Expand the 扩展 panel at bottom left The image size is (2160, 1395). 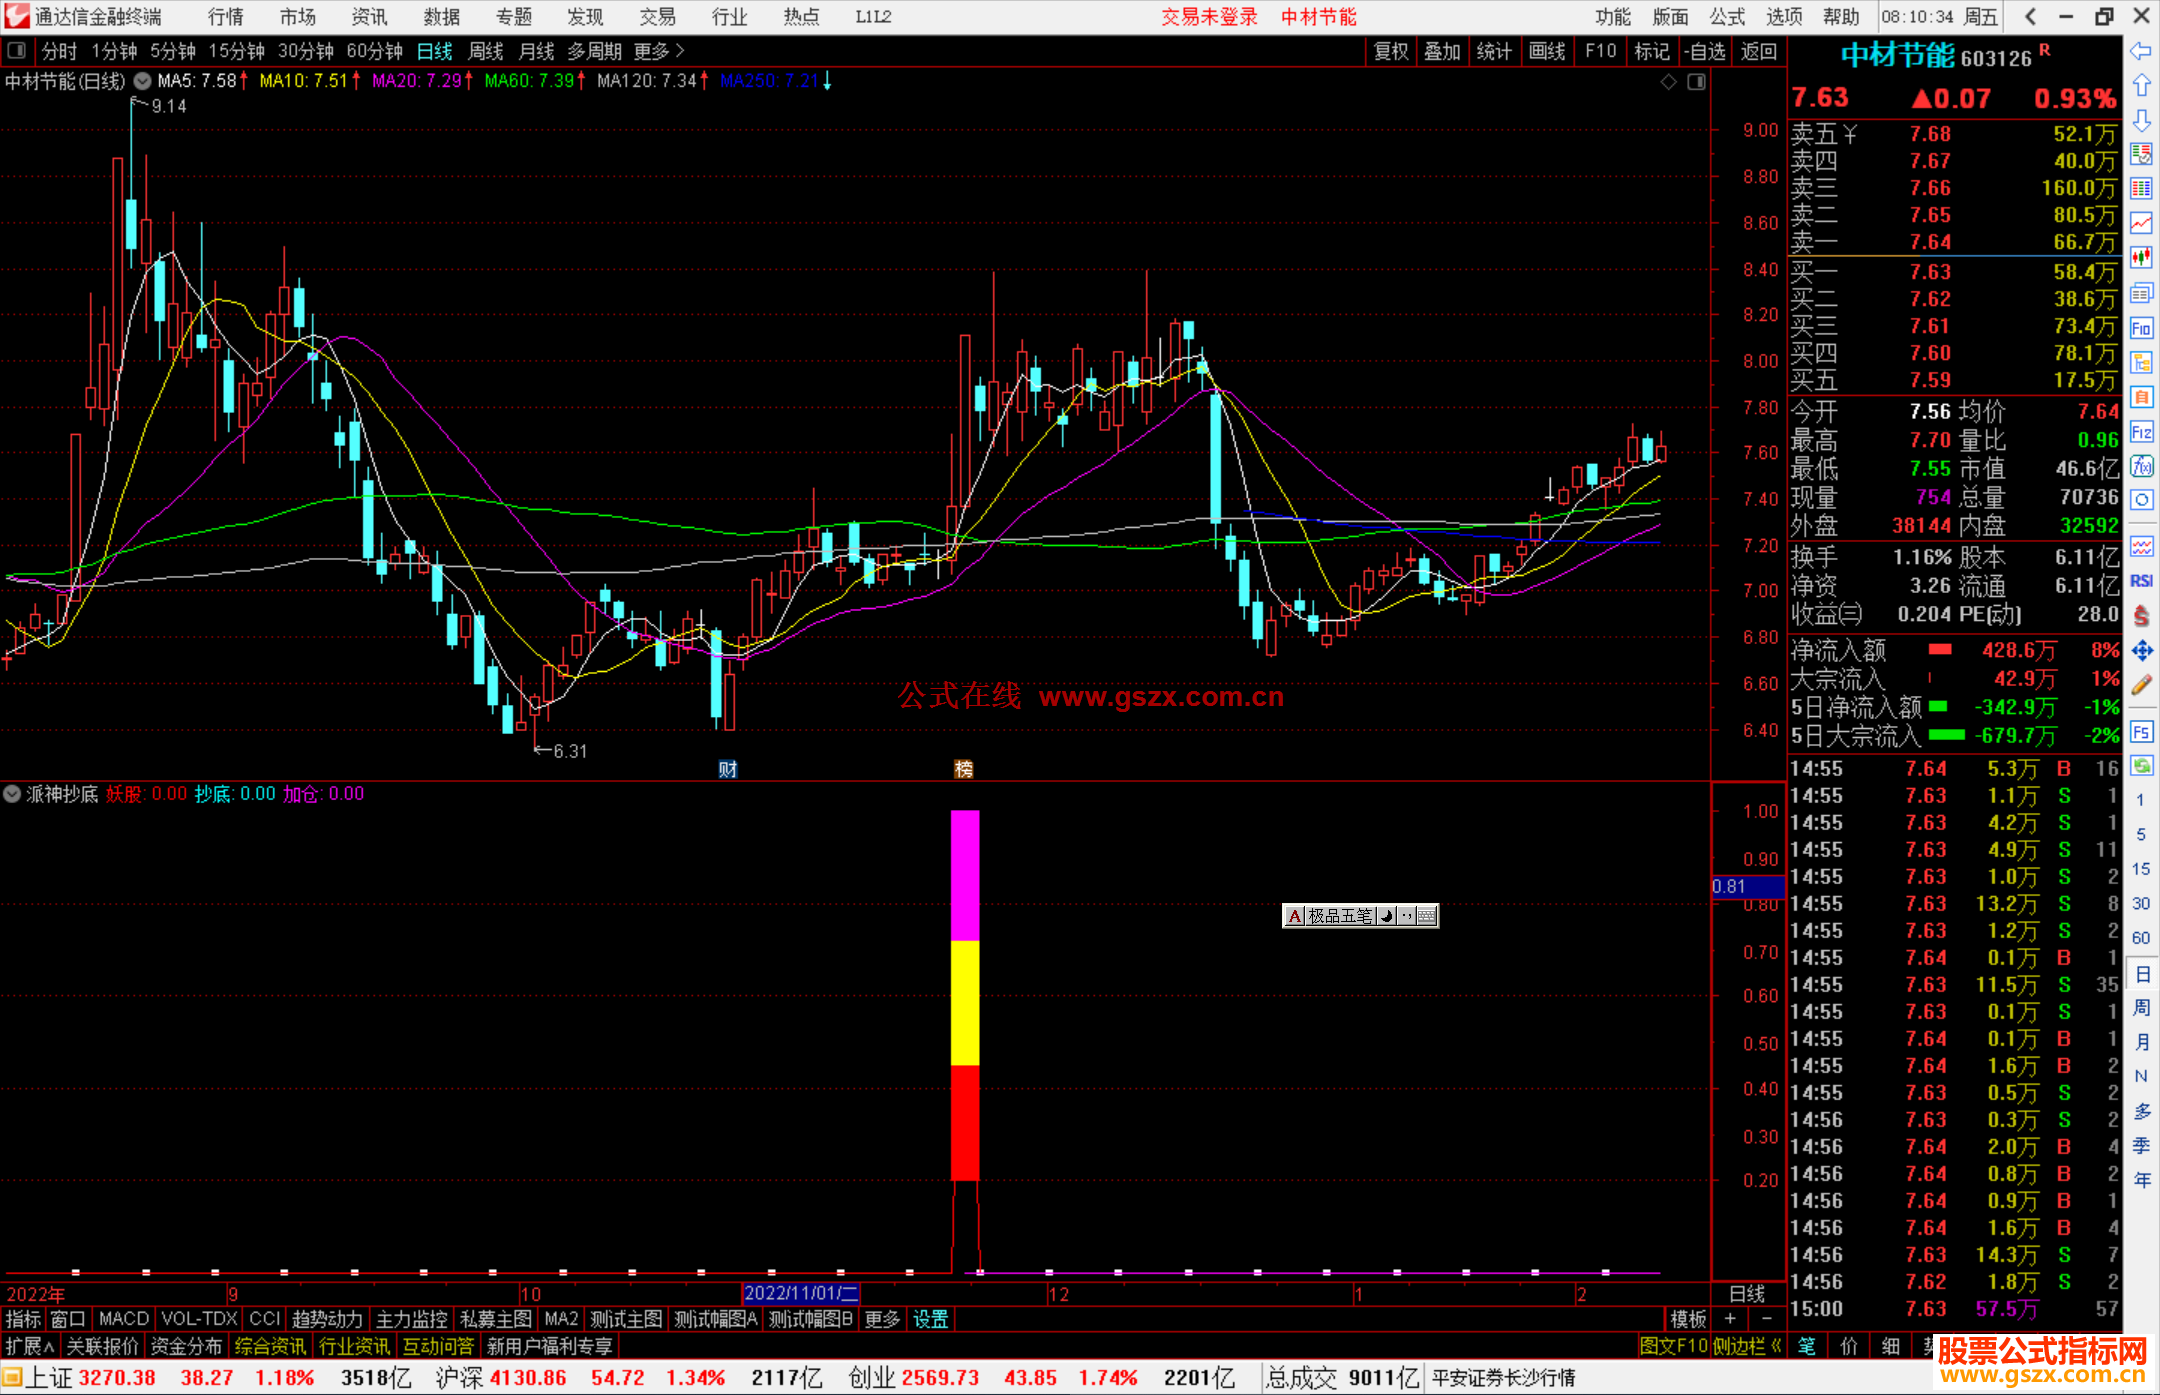point(29,1346)
